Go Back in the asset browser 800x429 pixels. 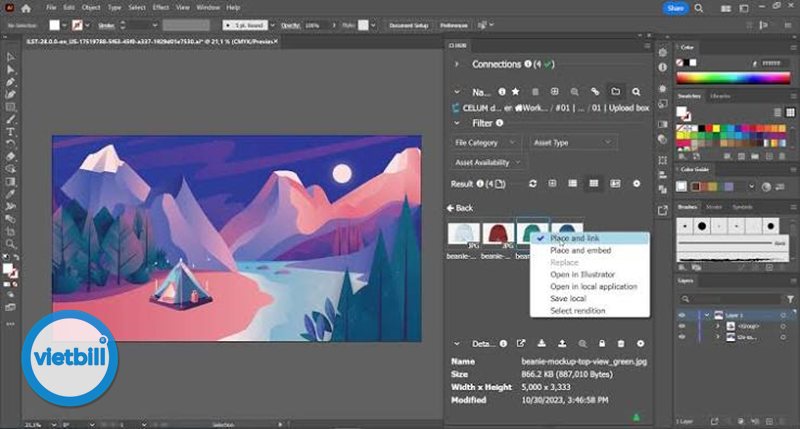pos(460,208)
